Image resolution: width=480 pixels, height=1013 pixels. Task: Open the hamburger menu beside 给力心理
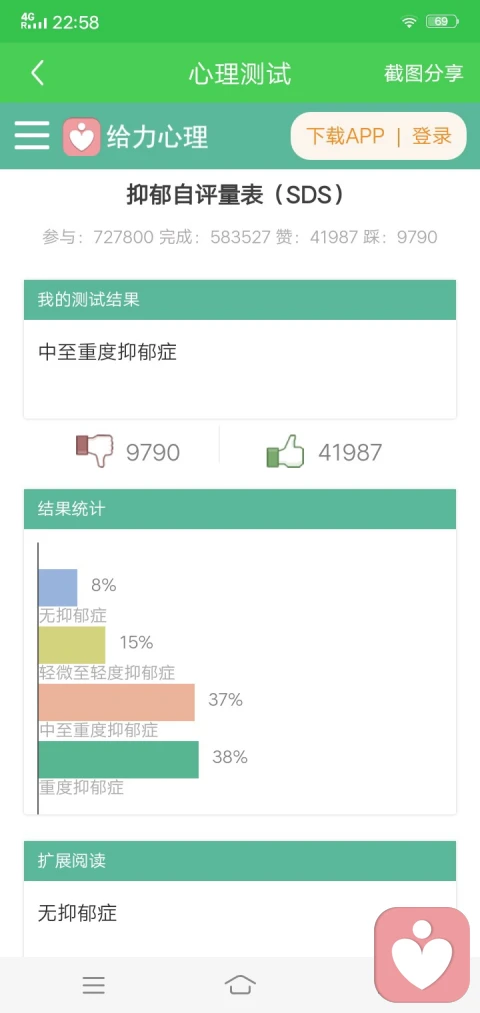tap(32, 136)
